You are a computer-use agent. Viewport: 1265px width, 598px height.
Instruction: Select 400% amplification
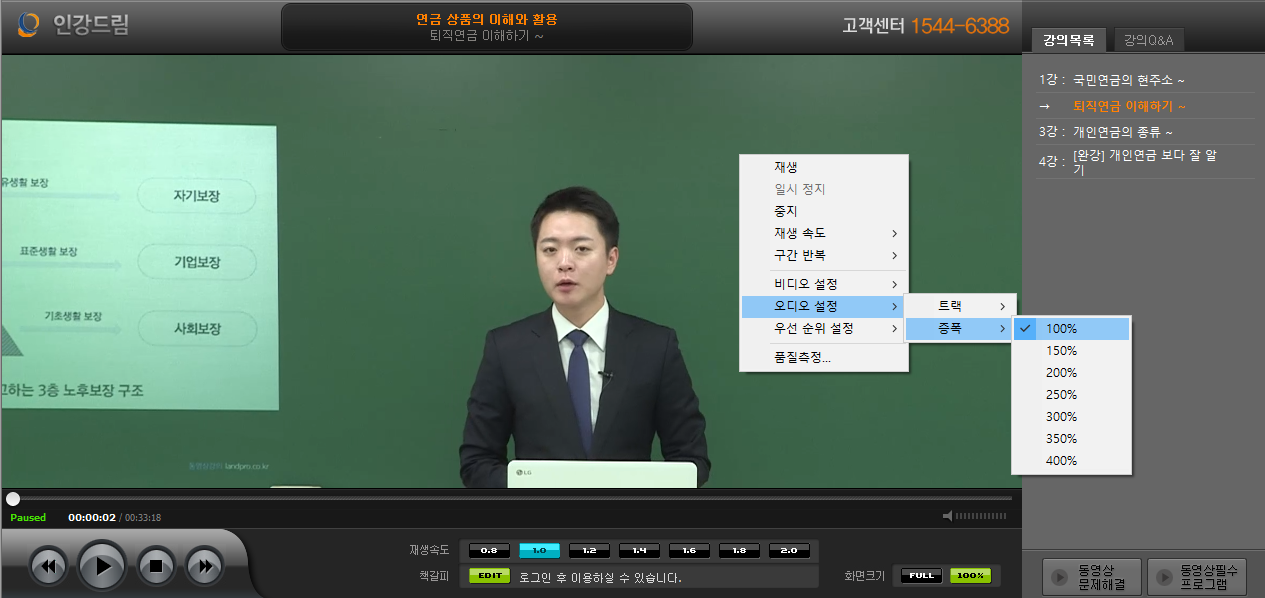[1071, 461]
